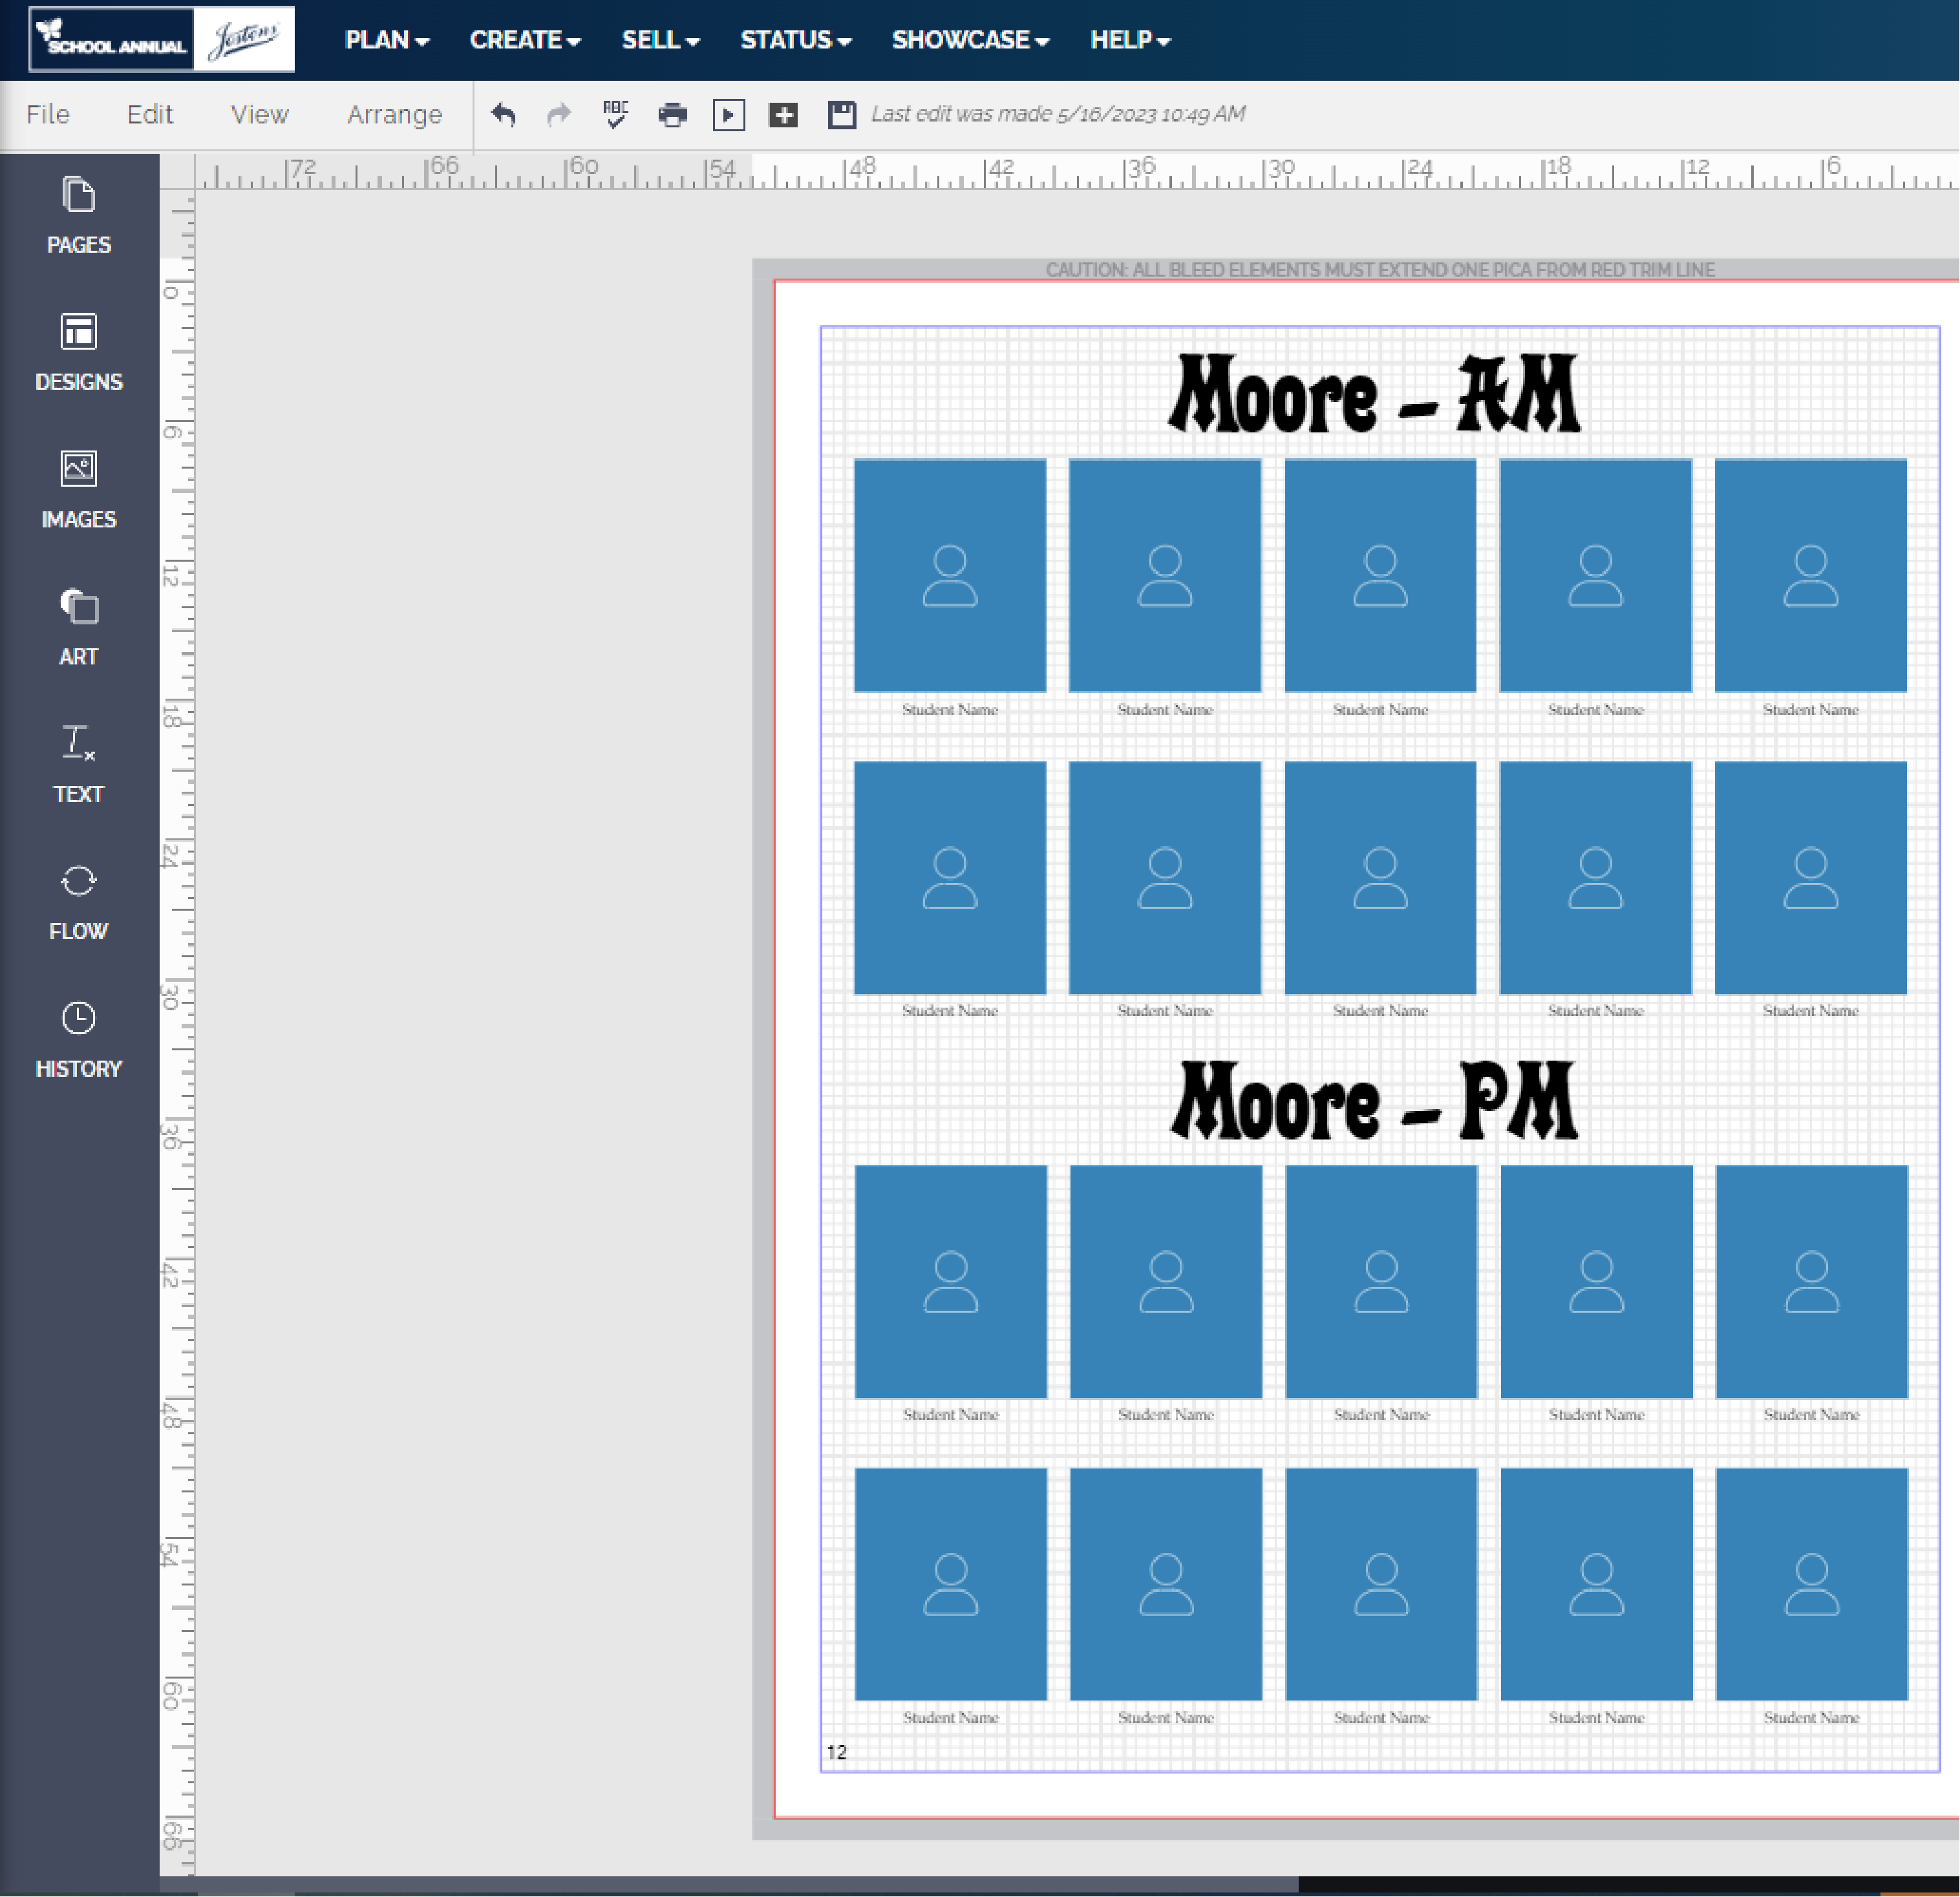Expand the SHOWCASE dropdown menu

tap(970, 40)
